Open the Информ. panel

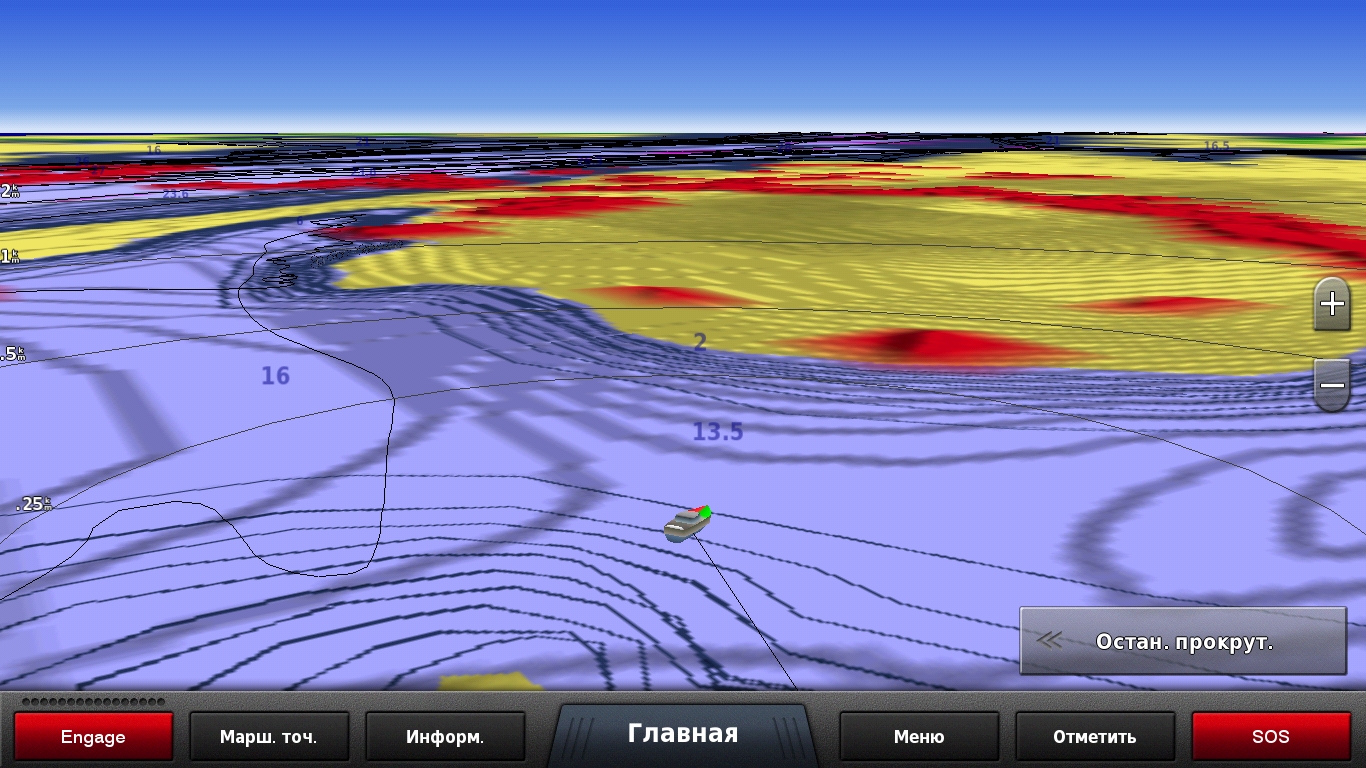(445, 737)
